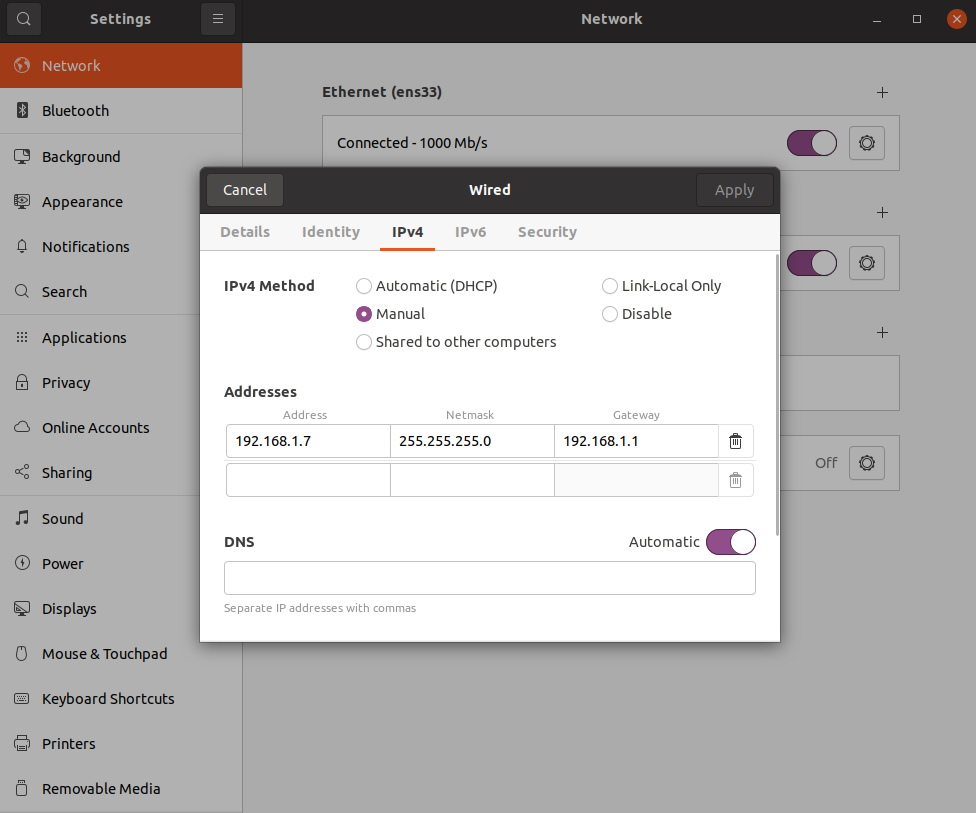This screenshot has height=813, width=976.
Task: Switch to the IPv6 tab
Action: 471,232
